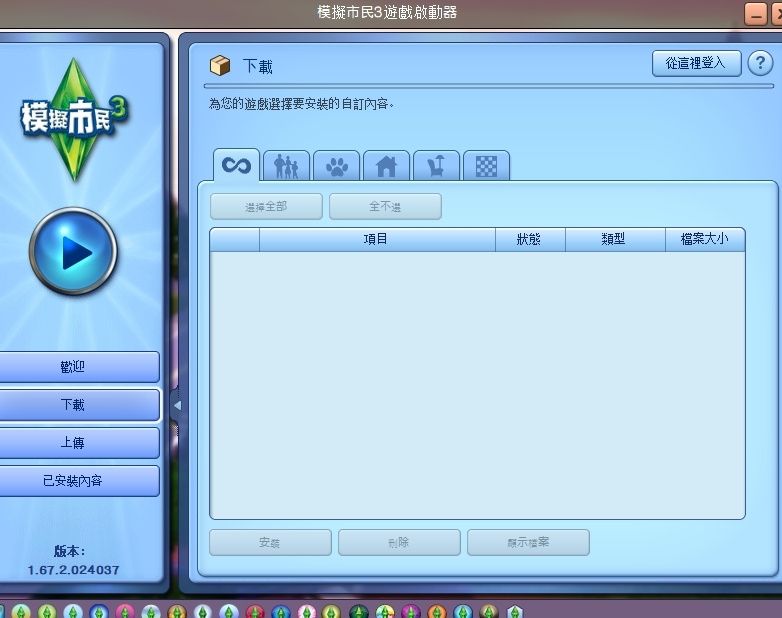
Task: Click the 從這裡登入 login button
Action: point(696,63)
